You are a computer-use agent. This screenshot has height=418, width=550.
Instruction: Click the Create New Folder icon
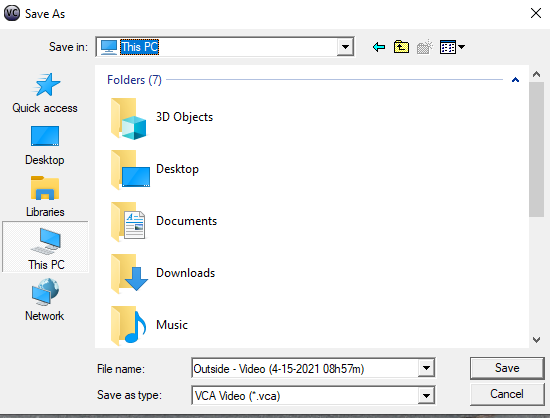[x=424, y=47]
